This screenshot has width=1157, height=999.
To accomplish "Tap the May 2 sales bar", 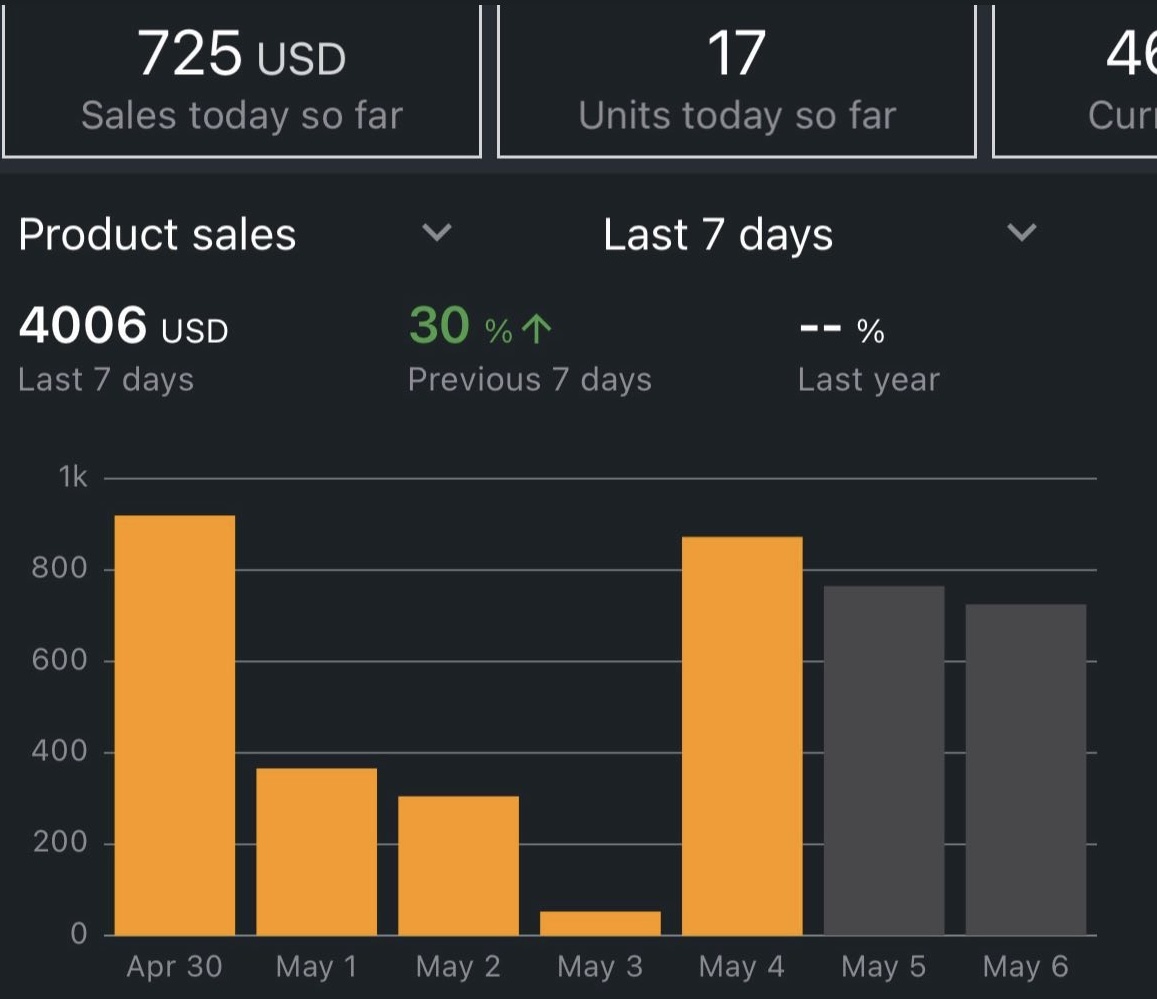I will (458, 865).
